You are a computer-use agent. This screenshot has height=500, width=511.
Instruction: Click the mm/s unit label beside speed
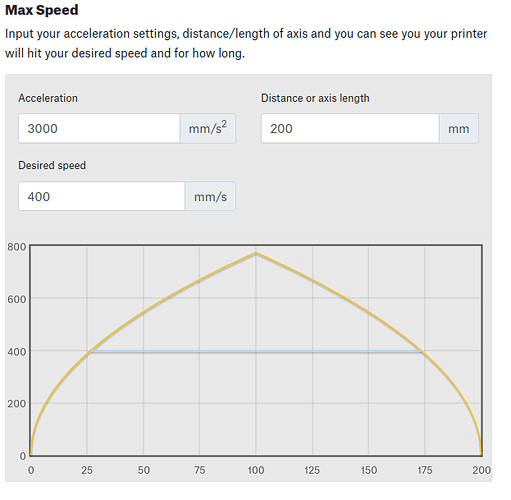210,196
